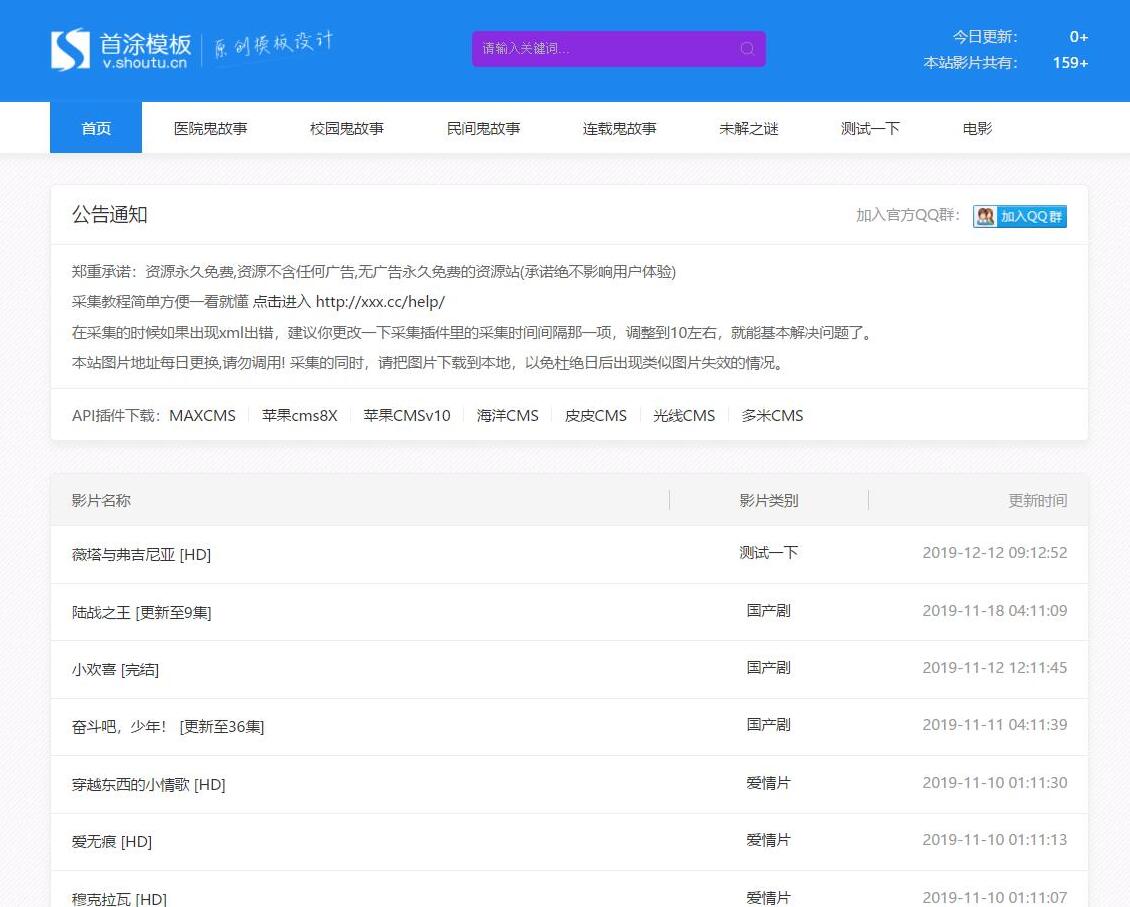Open film 薇塔与弗吉尼亚 [HD]
This screenshot has width=1130, height=907.
click(141, 554)
